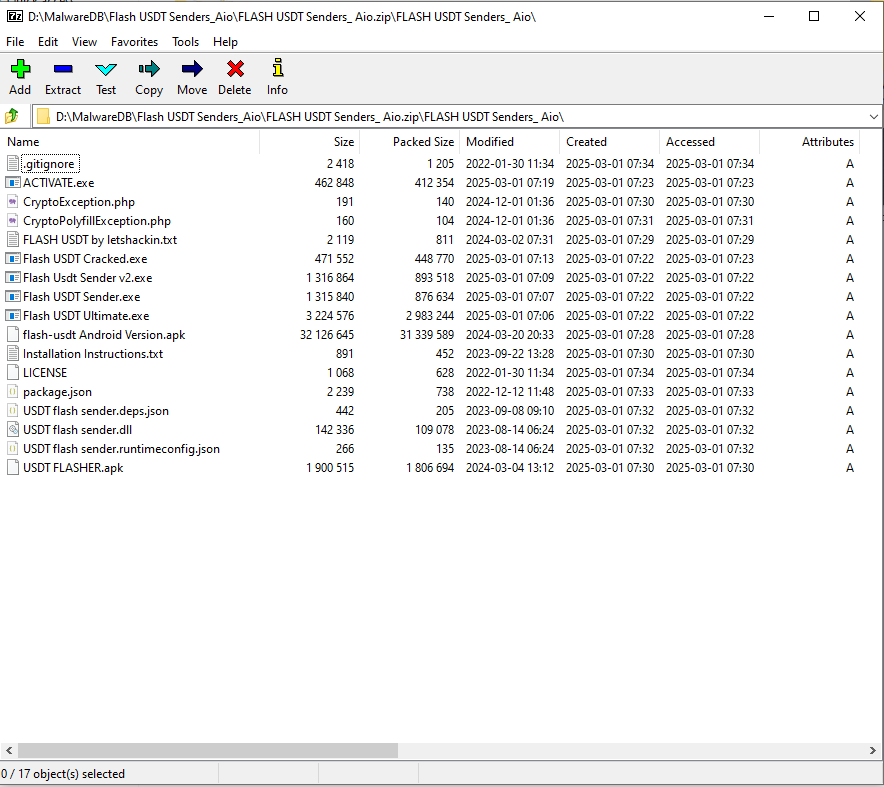
Task: Click the USDT FLASHER.apk file icon
Action: pyautogui.click(x=12, y=467)
